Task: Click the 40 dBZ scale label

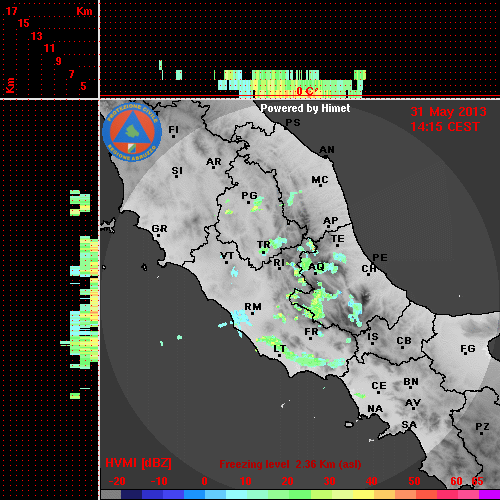Action: (x=371, y=481)
